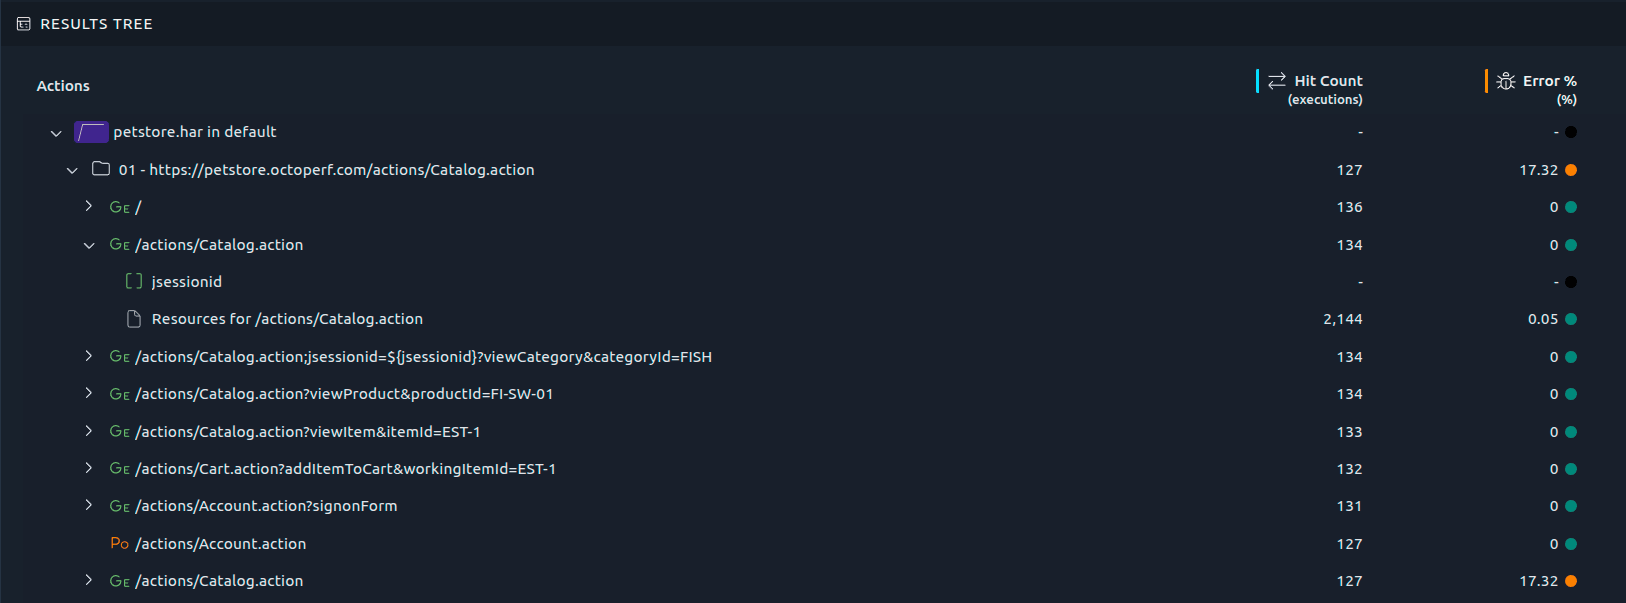Click hit count 136 for GET /

click(1350, 207)
